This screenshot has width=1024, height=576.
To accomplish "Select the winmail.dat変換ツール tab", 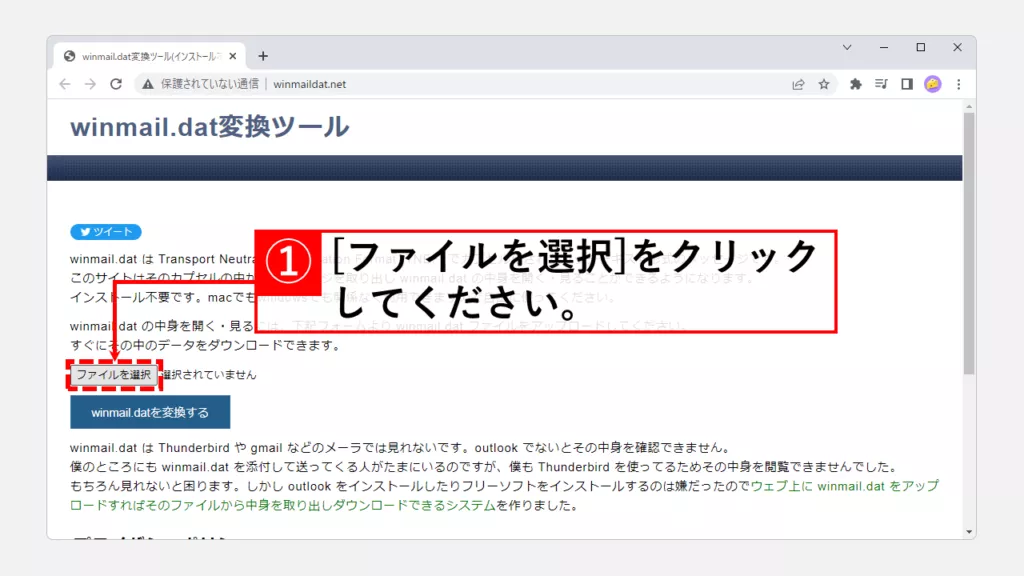I will [x=150, y=56].
